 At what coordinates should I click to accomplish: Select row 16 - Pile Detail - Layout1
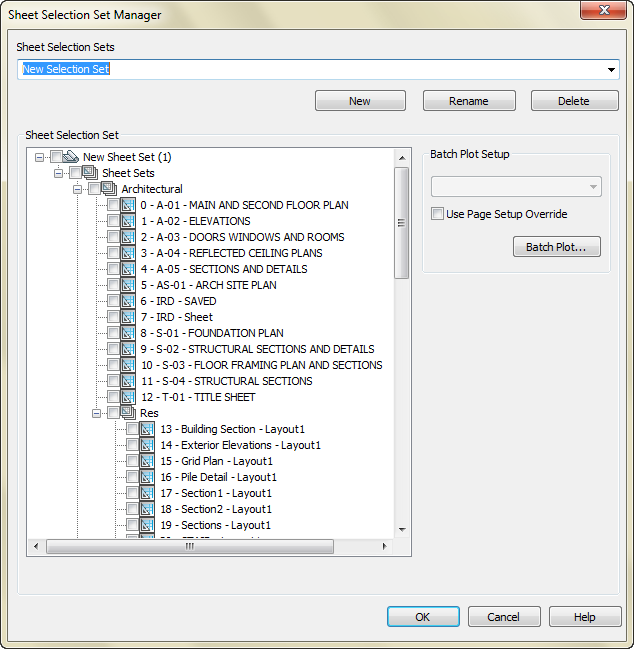[218, 477]
